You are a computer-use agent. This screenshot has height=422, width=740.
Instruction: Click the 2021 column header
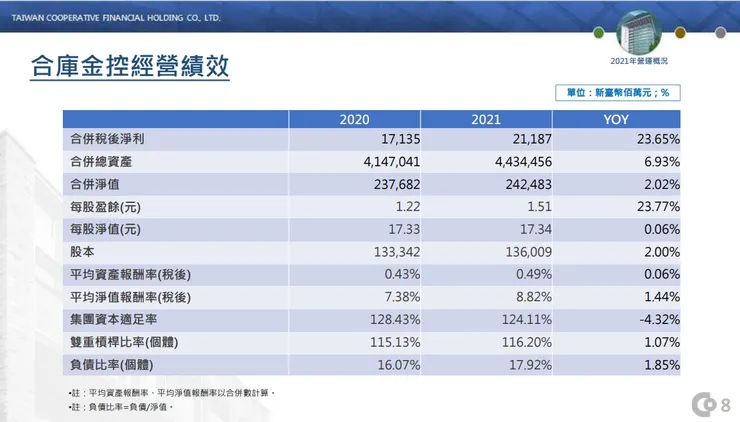(x=486, y=119)
